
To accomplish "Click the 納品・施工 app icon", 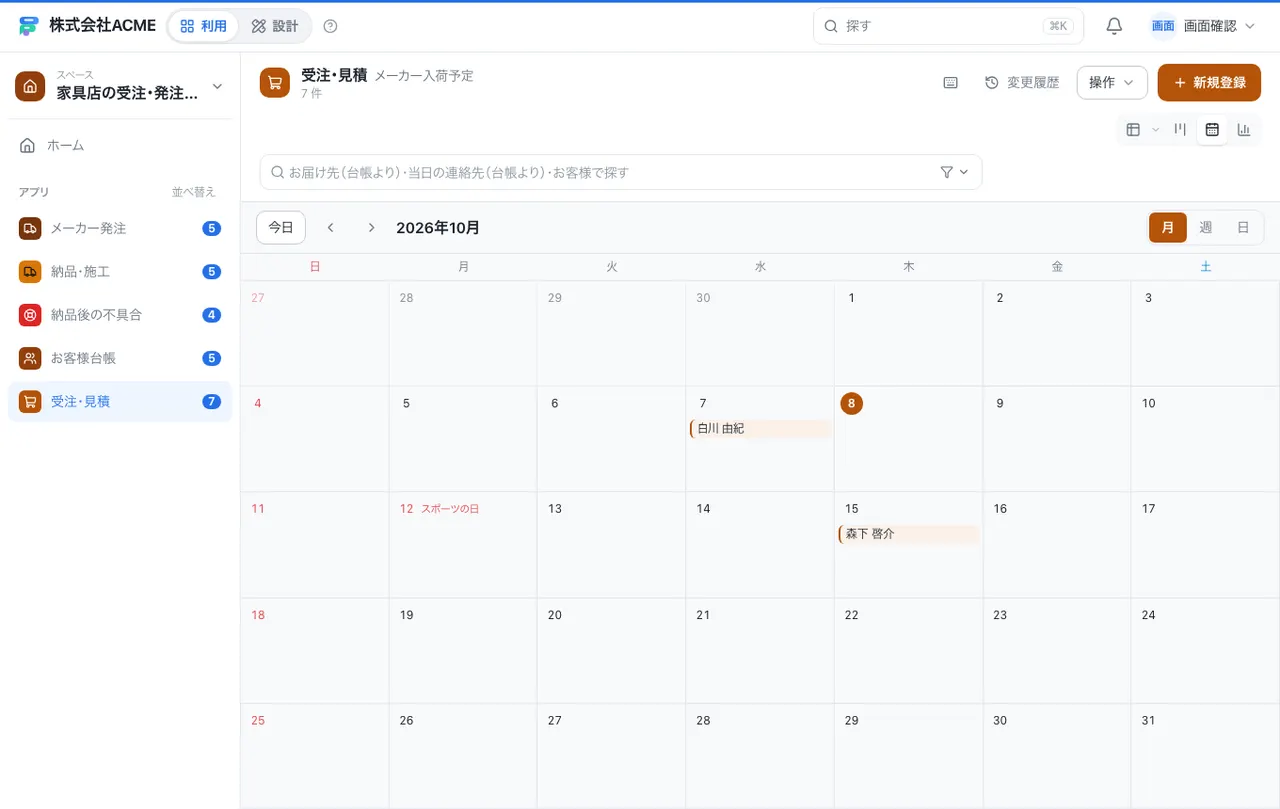I will pos(30,272).
